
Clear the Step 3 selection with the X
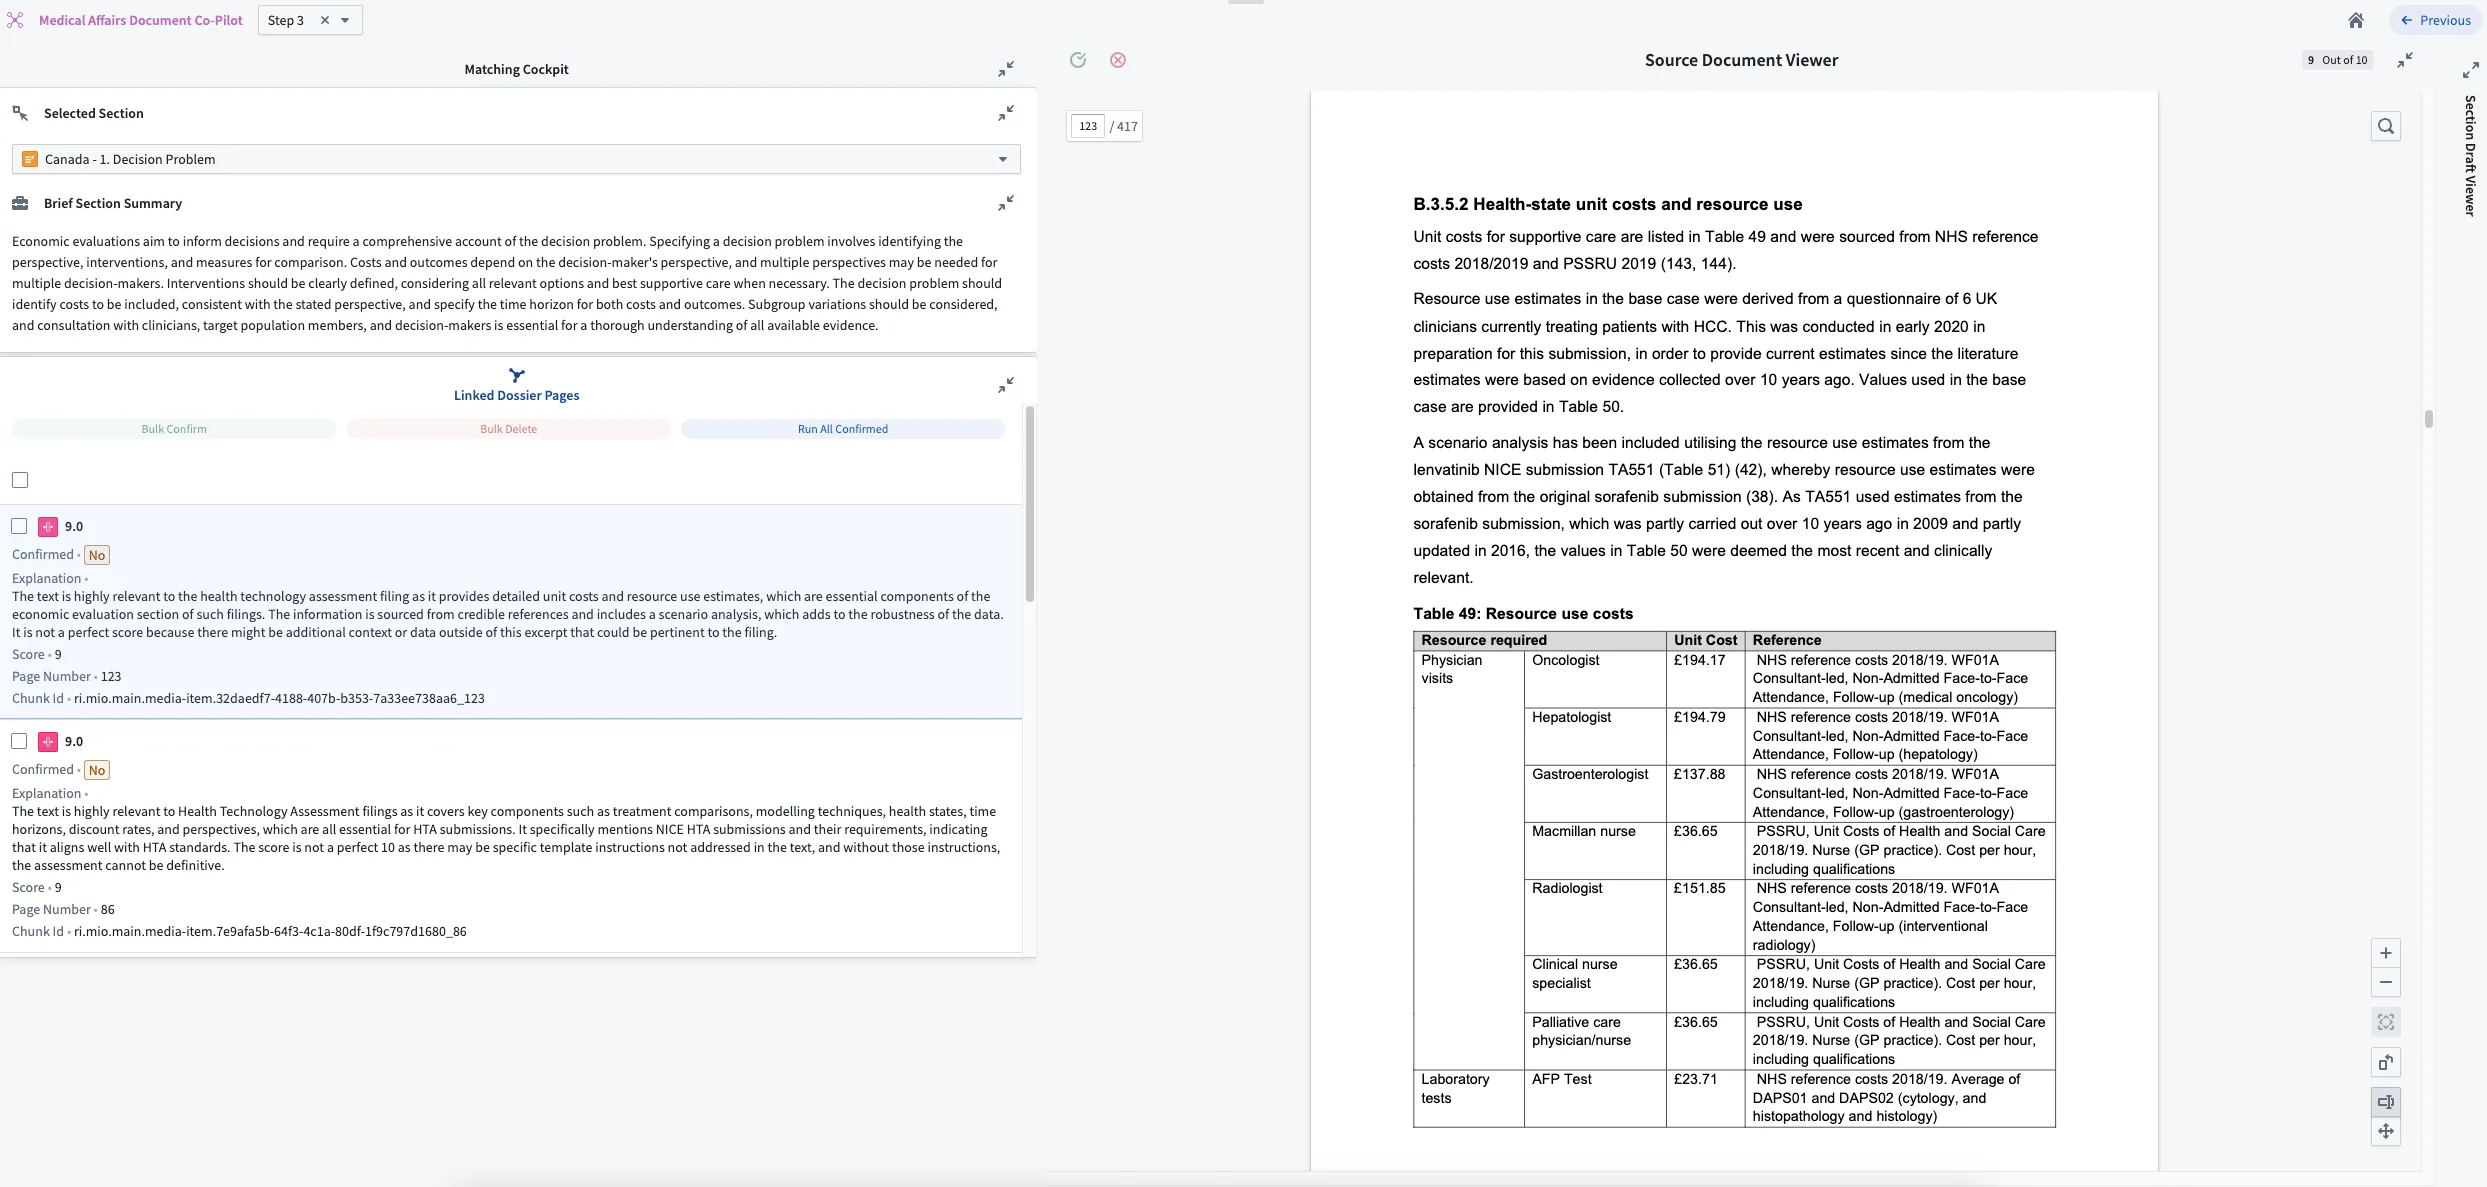(324, 20)
